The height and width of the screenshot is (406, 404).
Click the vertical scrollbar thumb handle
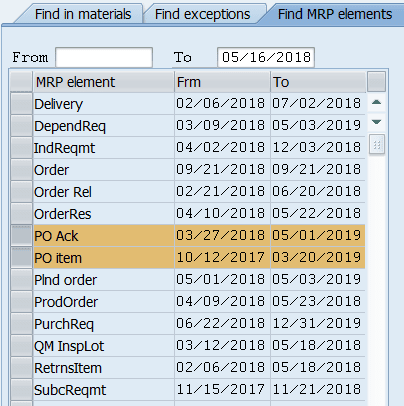click(377, 145)
